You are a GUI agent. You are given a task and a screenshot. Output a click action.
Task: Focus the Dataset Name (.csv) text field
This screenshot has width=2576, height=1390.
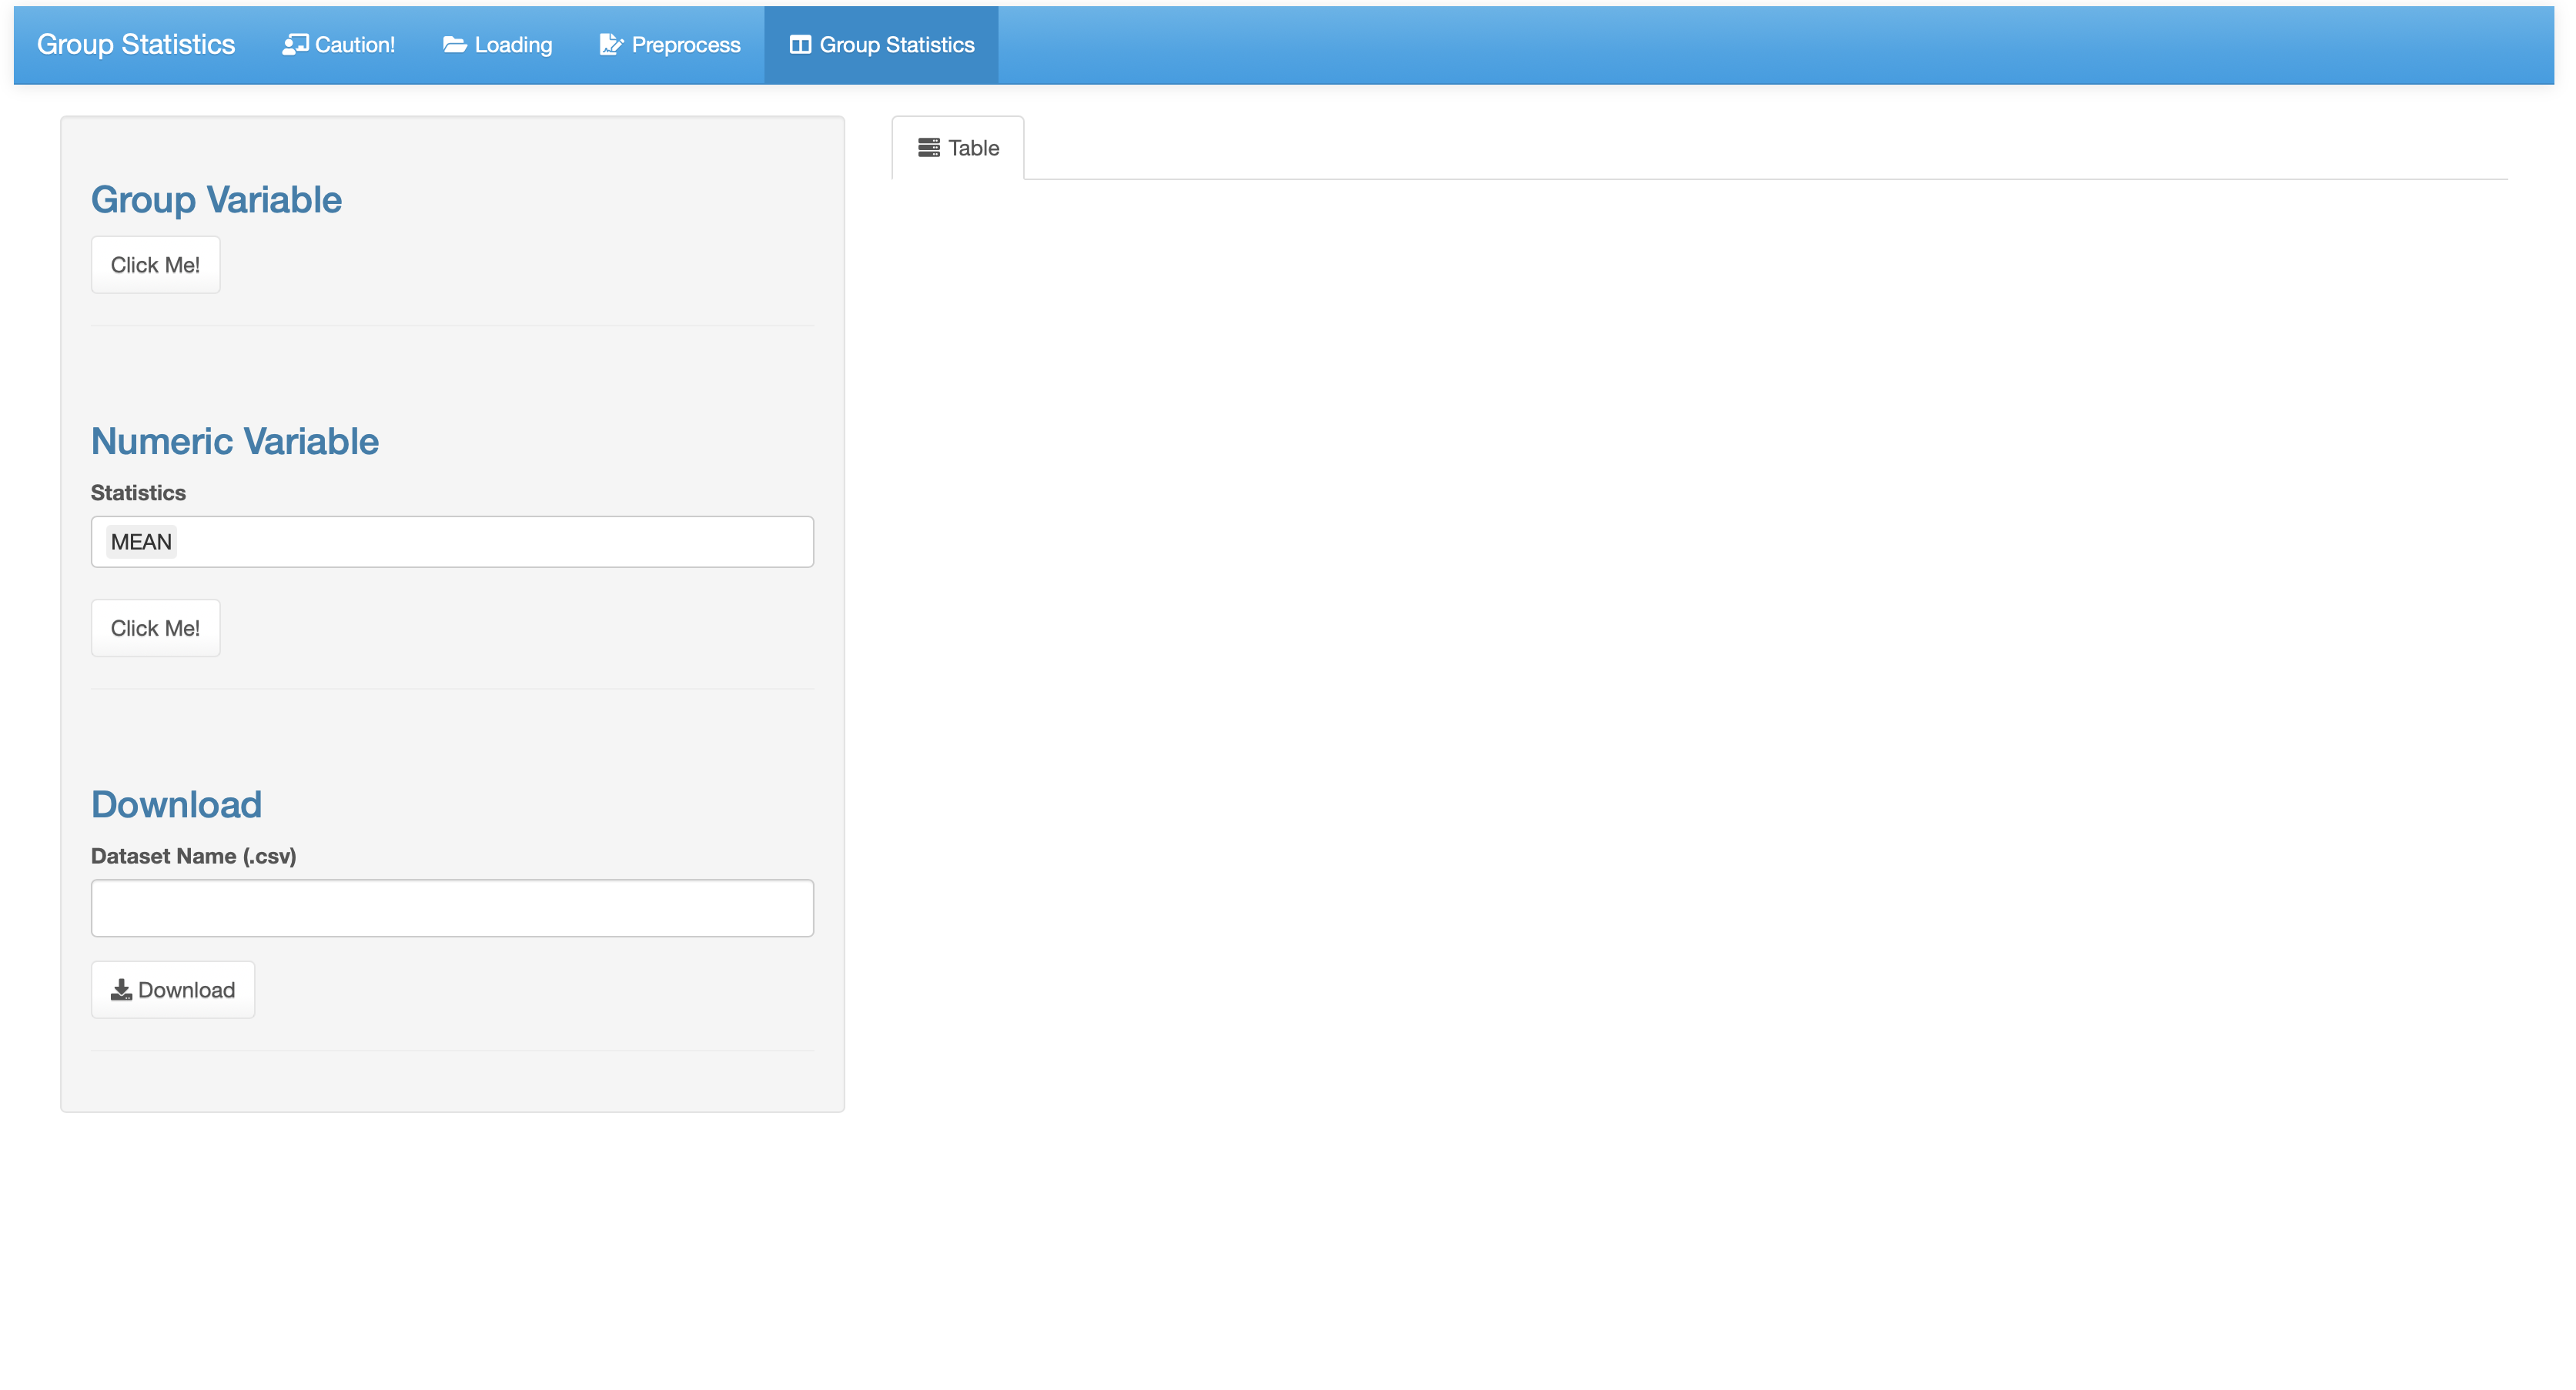pos(452,908)
